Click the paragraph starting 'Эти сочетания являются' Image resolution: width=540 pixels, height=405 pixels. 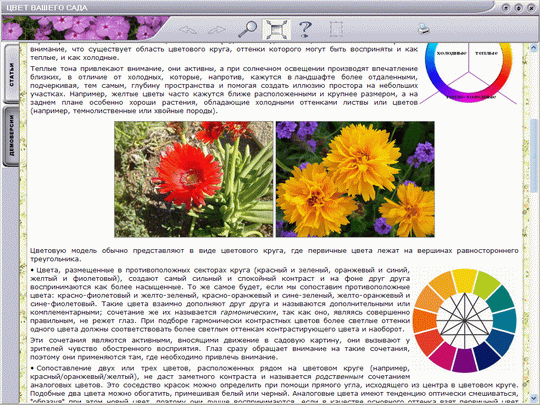[220, 349]
